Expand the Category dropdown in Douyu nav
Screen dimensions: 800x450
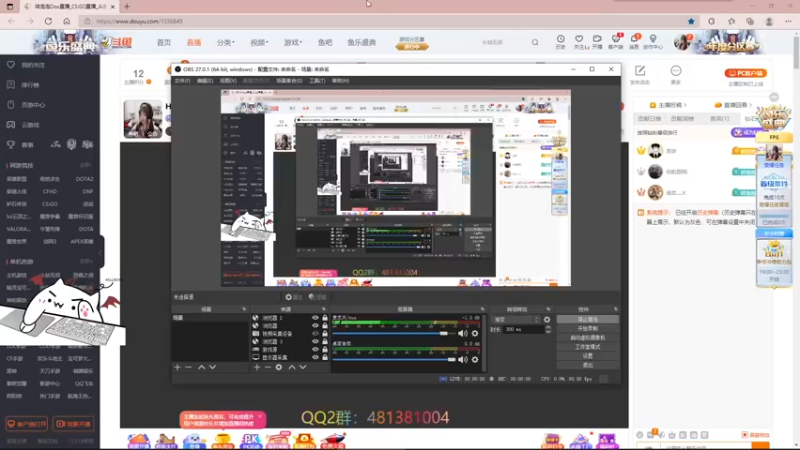click(225, 42)
